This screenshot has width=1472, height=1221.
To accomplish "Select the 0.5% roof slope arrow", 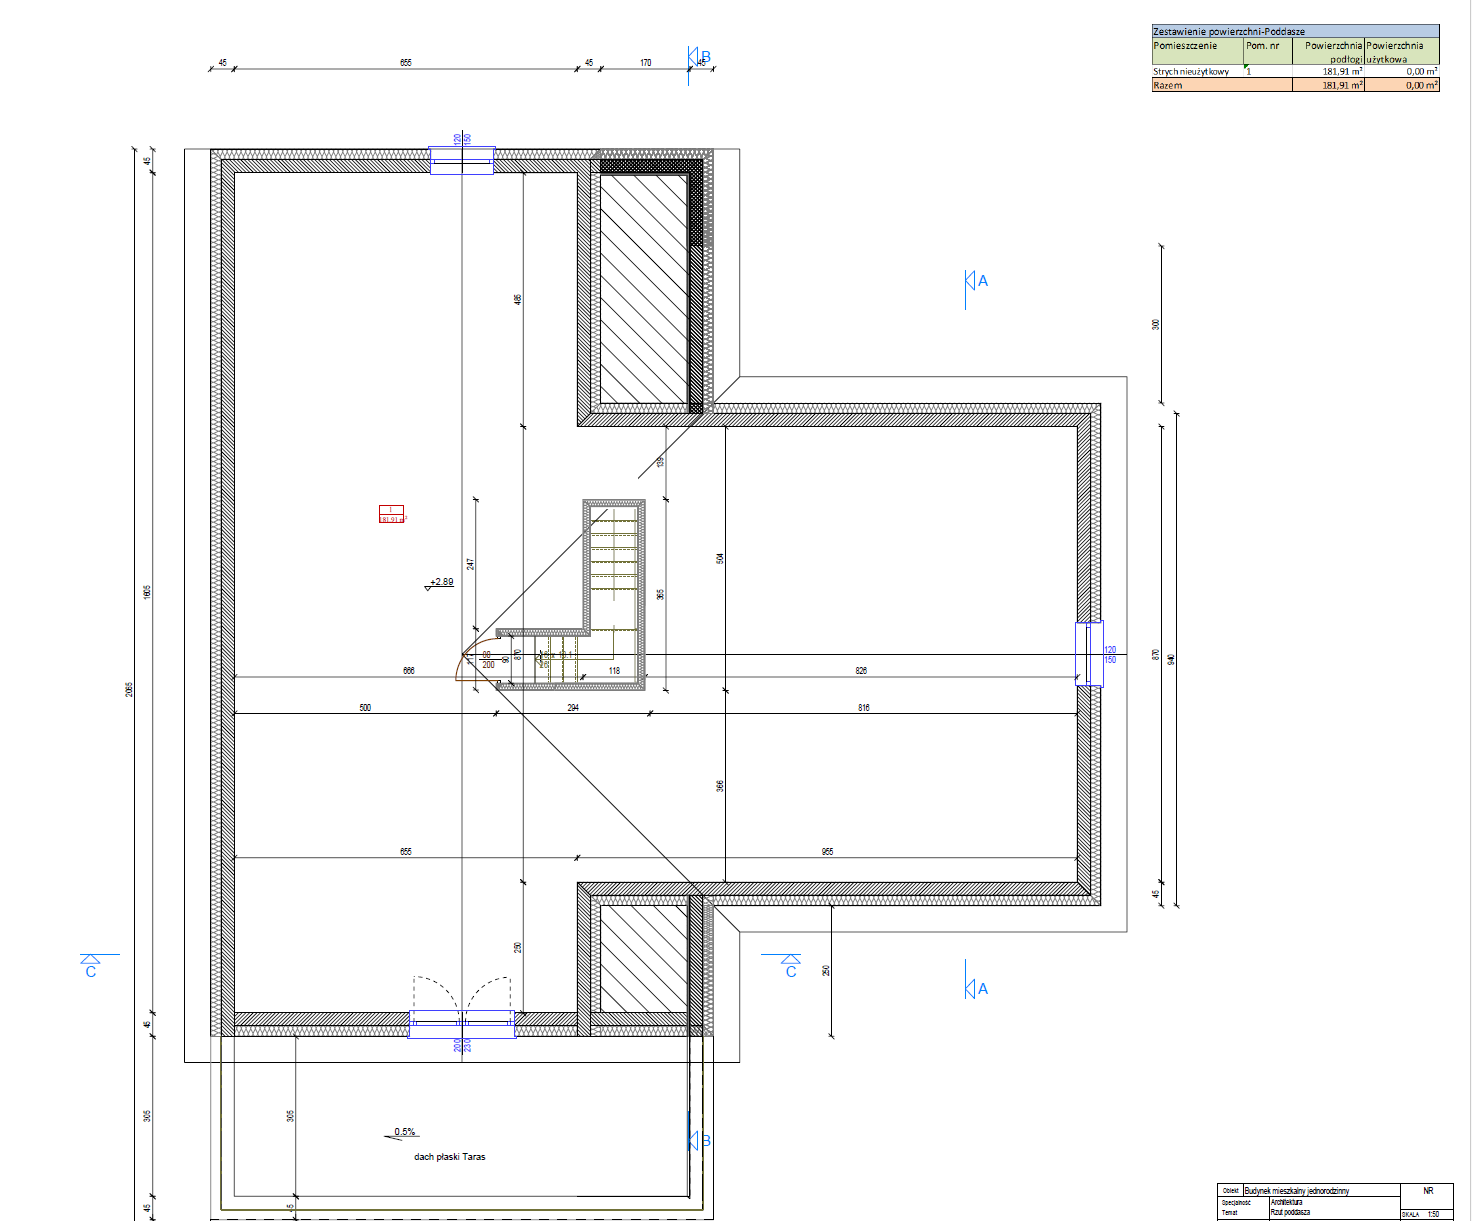I will pos(402,1133).
